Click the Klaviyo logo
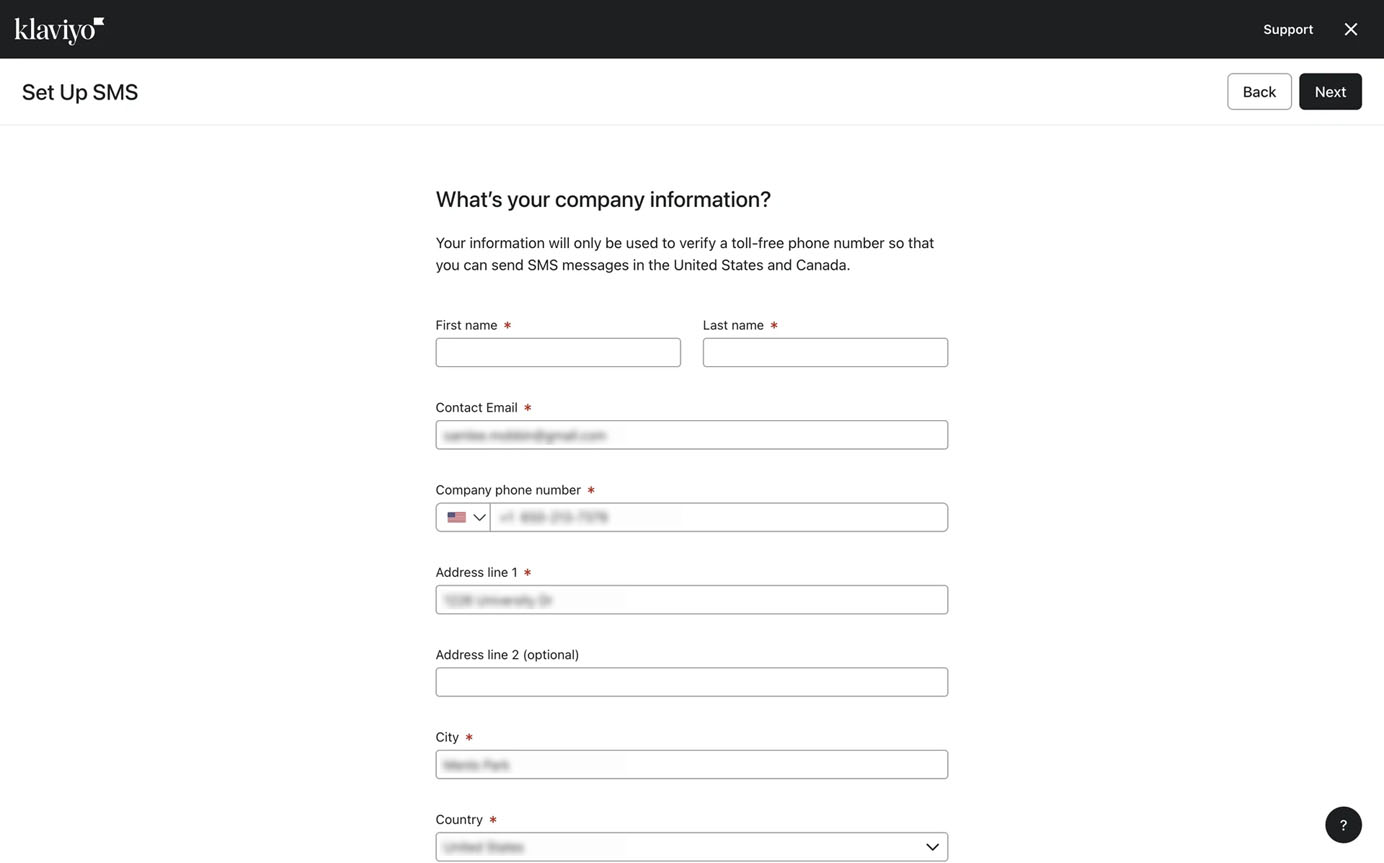 click(57, 29)
